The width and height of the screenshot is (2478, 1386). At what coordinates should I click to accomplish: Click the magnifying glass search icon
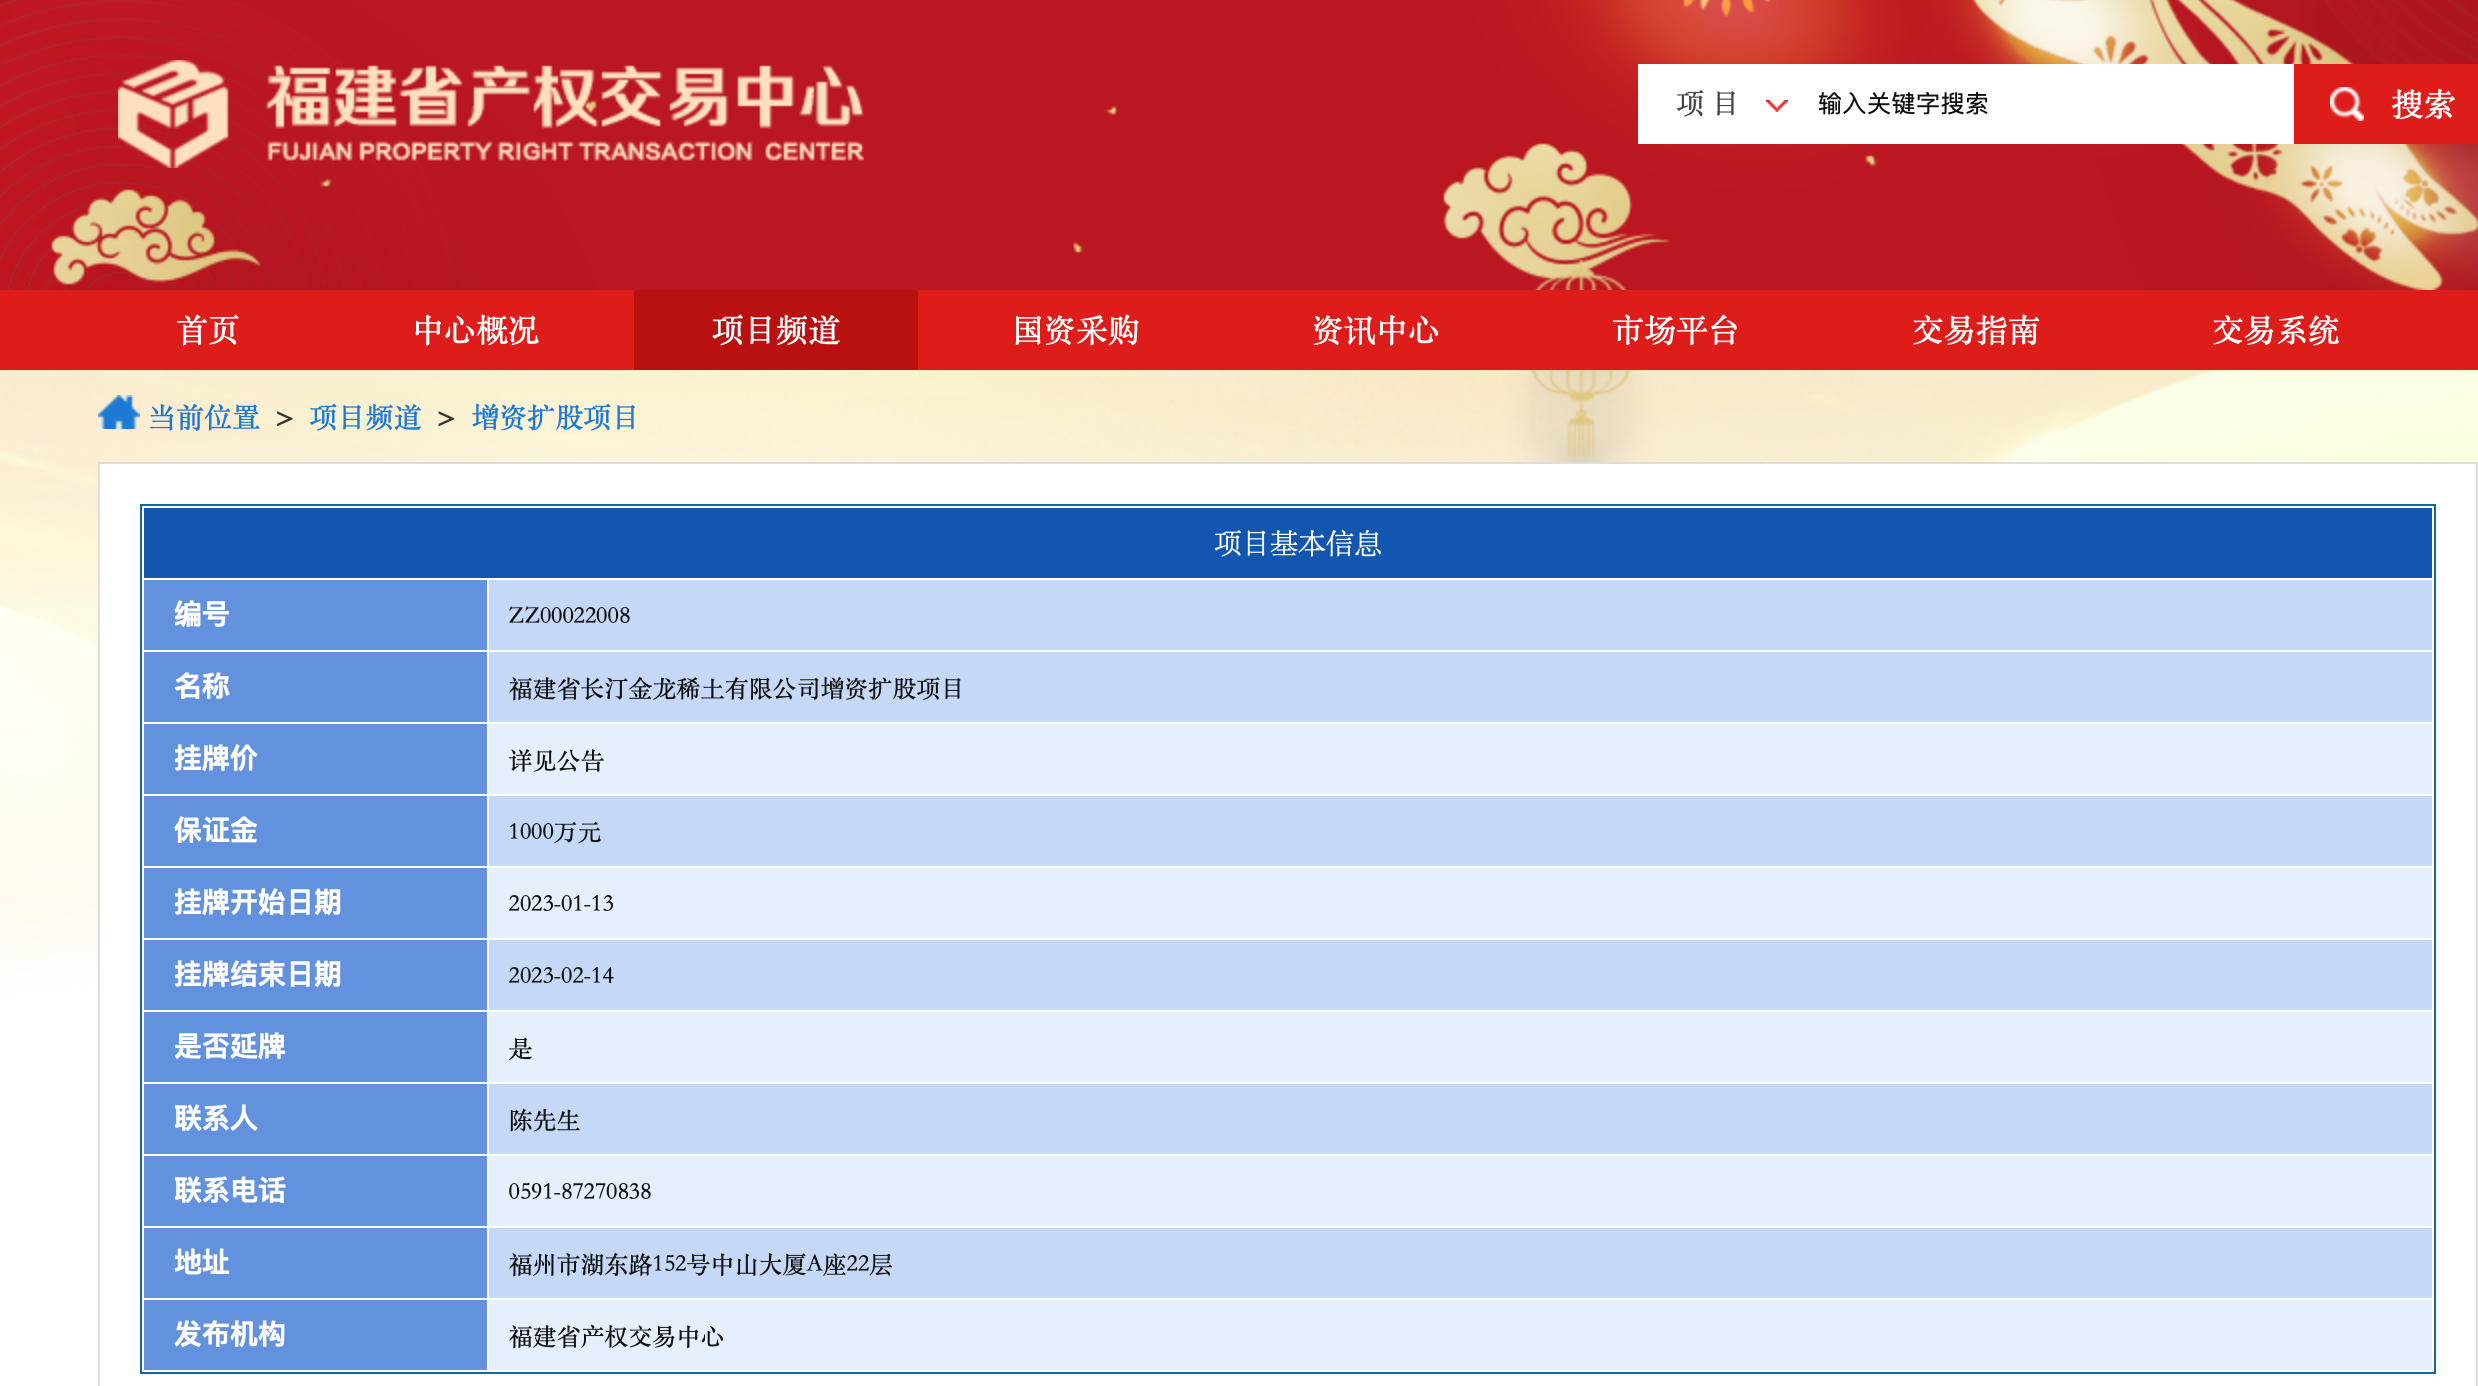click(x=2345, y=104)
